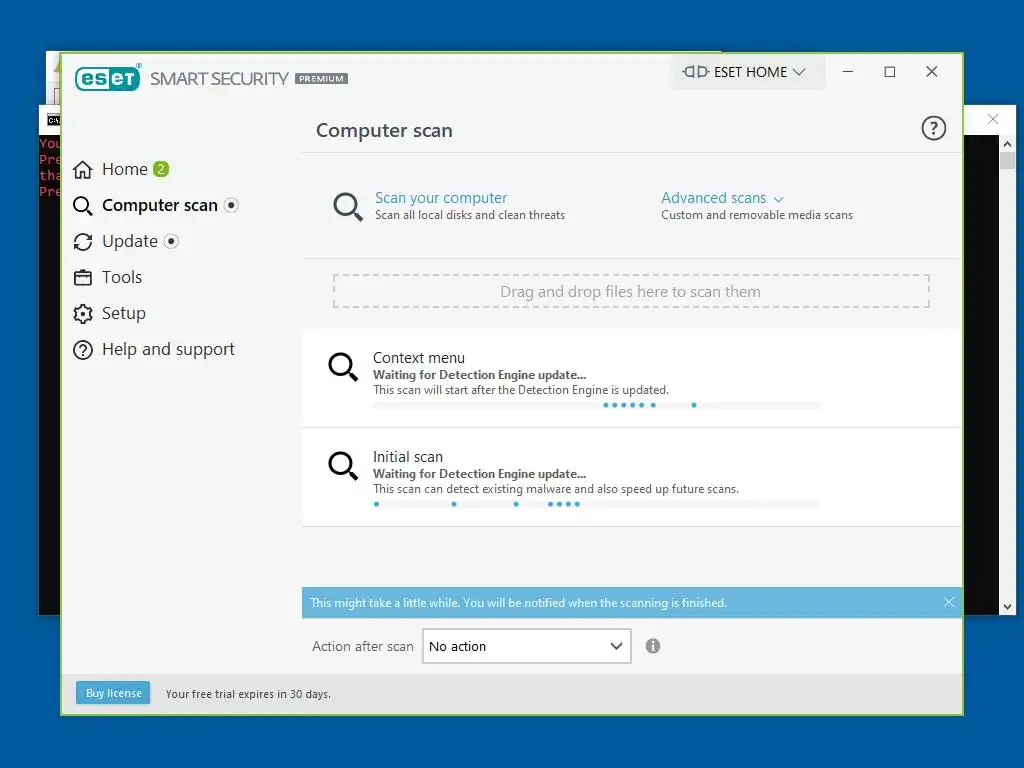This screenshot has height=768, width=1024.
Task: Open the Tools section
Action: (121, 277)
